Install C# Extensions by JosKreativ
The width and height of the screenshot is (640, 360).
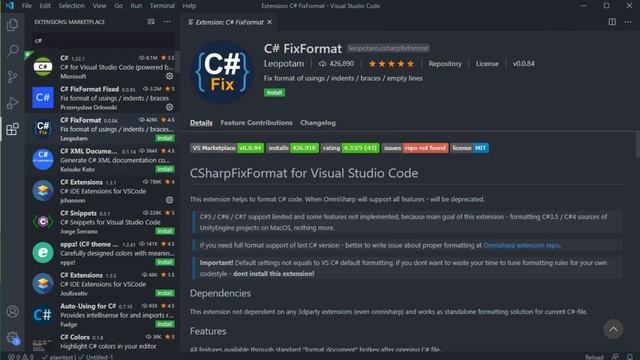pyautogui.click(x=164, y=293)
